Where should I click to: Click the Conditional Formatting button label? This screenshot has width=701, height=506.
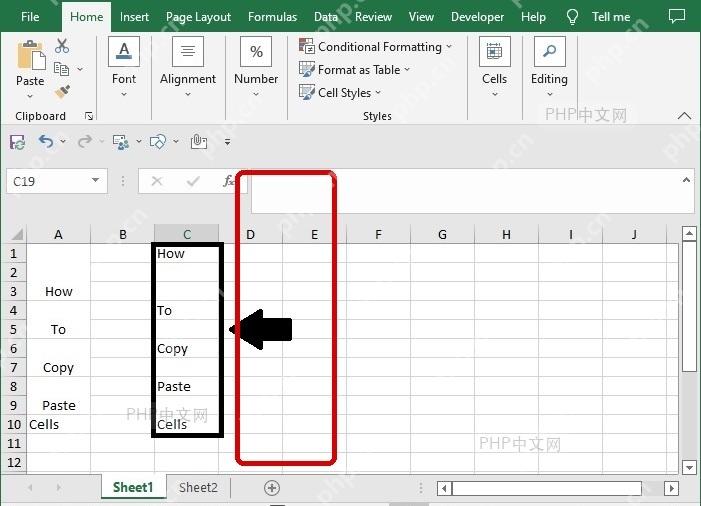pyautogui.click(x=380, y=46)
